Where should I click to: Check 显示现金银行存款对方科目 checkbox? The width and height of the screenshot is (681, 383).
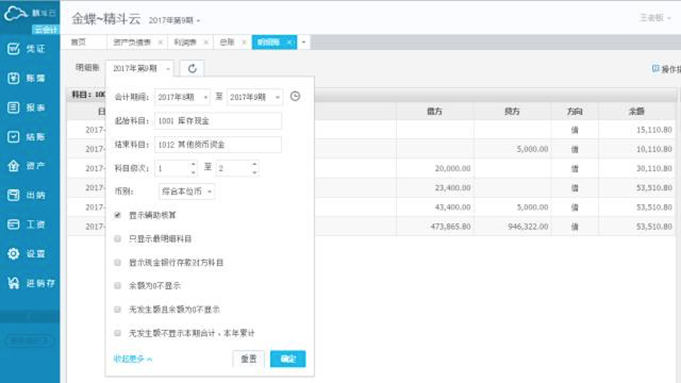tap(118, 262)
